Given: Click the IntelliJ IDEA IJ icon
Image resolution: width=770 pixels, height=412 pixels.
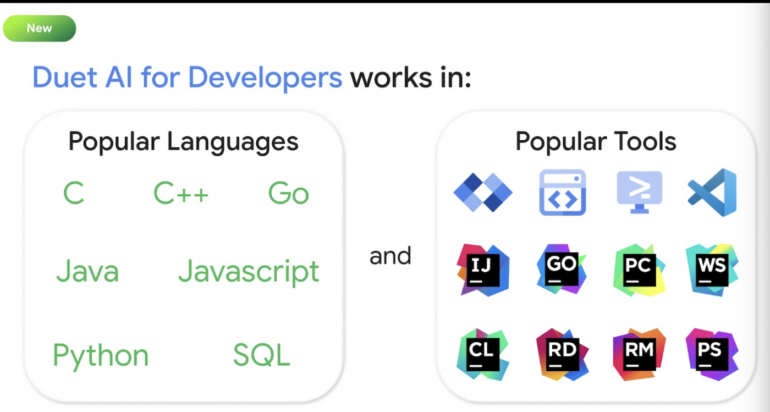Looking at the screenshot, I should pyautogui.click(x=483, y=268).
